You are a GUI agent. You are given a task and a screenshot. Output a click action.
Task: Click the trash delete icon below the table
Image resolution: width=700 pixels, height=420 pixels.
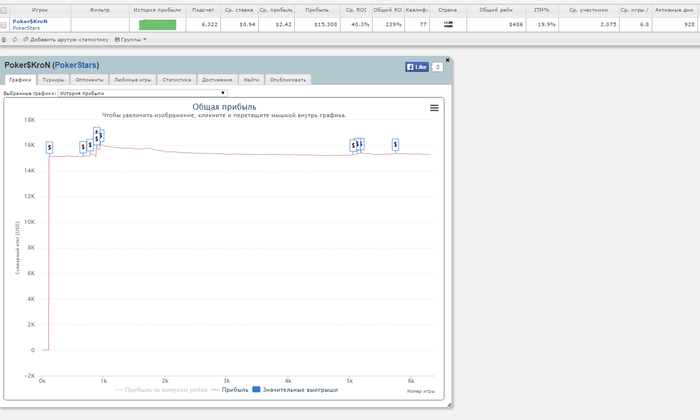pyautogui.click(x=4, y=40)
